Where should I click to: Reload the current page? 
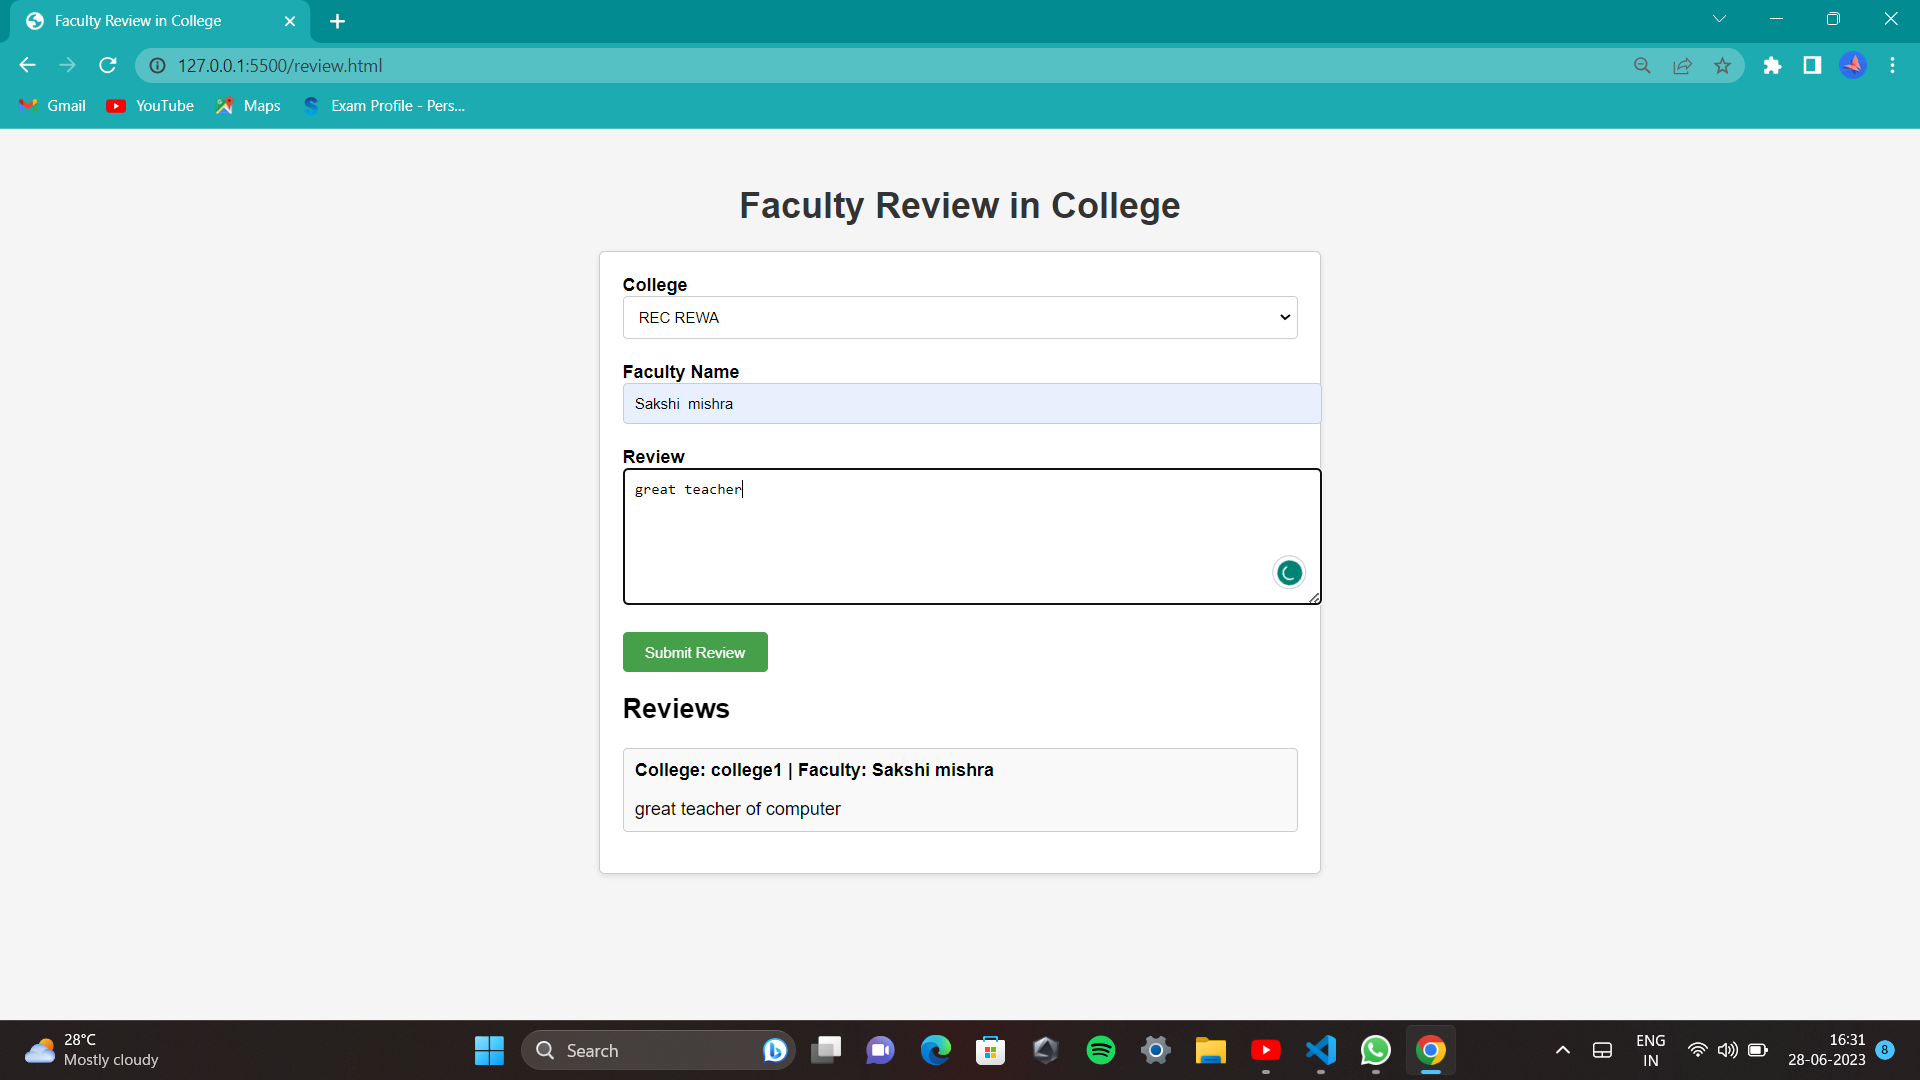pos(108,66)
